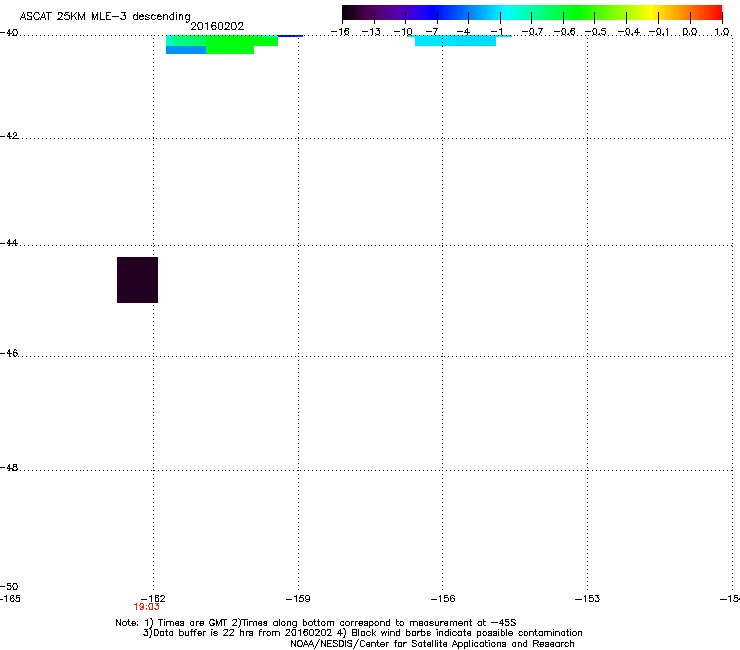Click the latitude axis label -50

9,586
